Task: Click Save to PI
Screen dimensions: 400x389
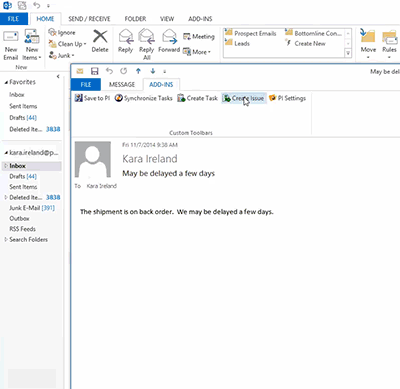Action: click(x=92, y=98)
